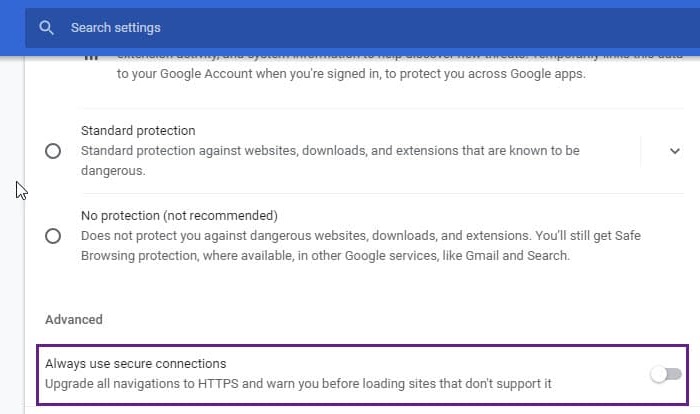Click the blank area right of Advanced heading
Viewport: 700px width, 414px height.
coord(400,320)
